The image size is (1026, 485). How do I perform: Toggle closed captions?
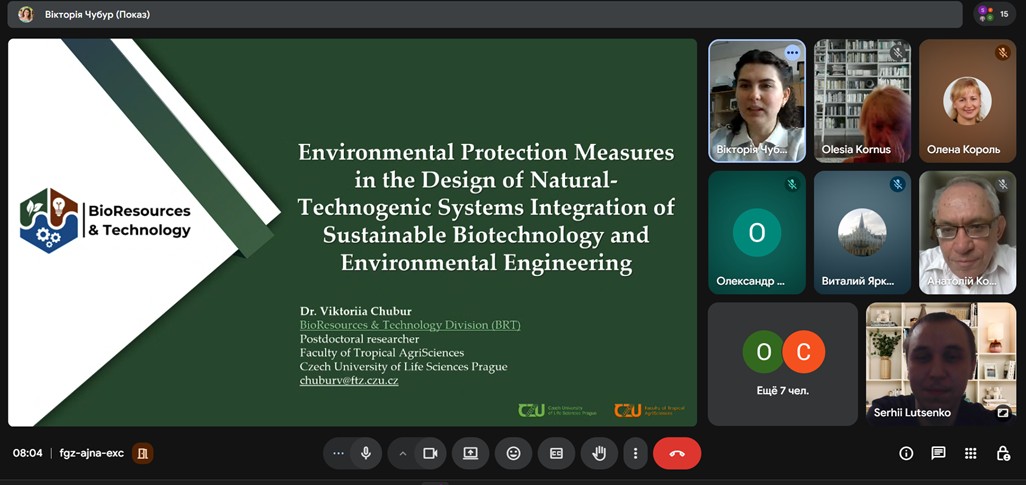pos(556,453)
